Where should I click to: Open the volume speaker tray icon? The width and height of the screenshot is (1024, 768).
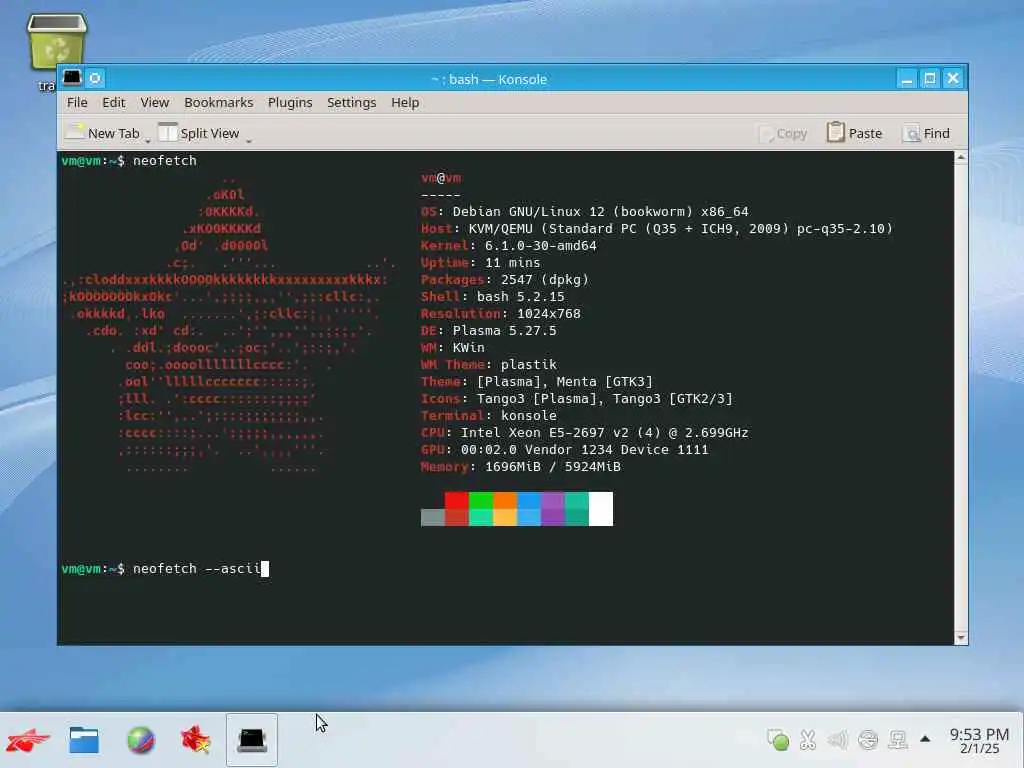coord(837,739)
